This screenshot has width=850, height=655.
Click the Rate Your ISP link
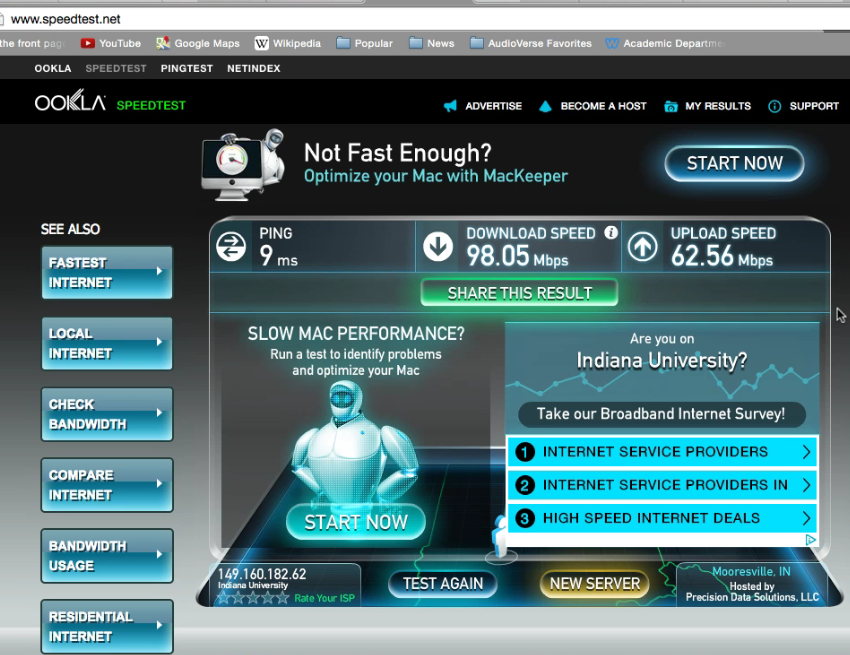324,598
